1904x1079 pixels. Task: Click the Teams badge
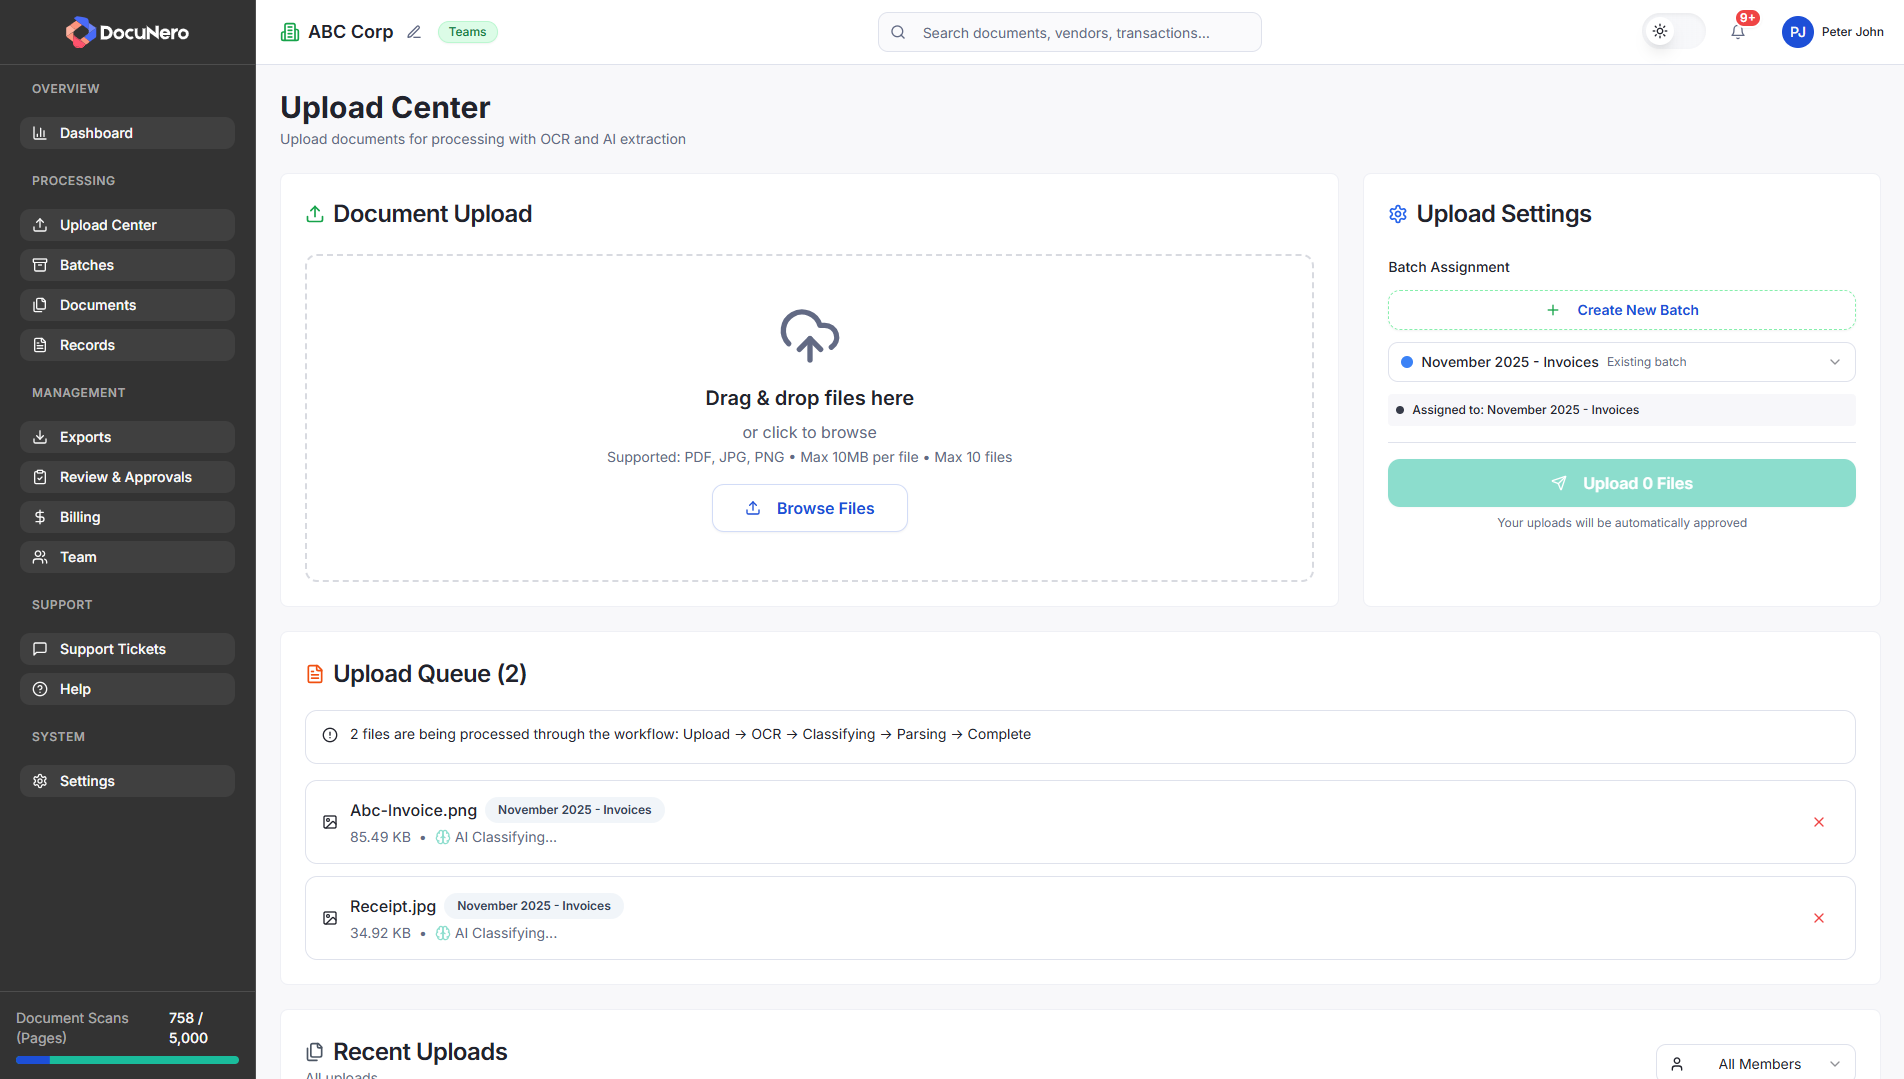tap(467, 31)
